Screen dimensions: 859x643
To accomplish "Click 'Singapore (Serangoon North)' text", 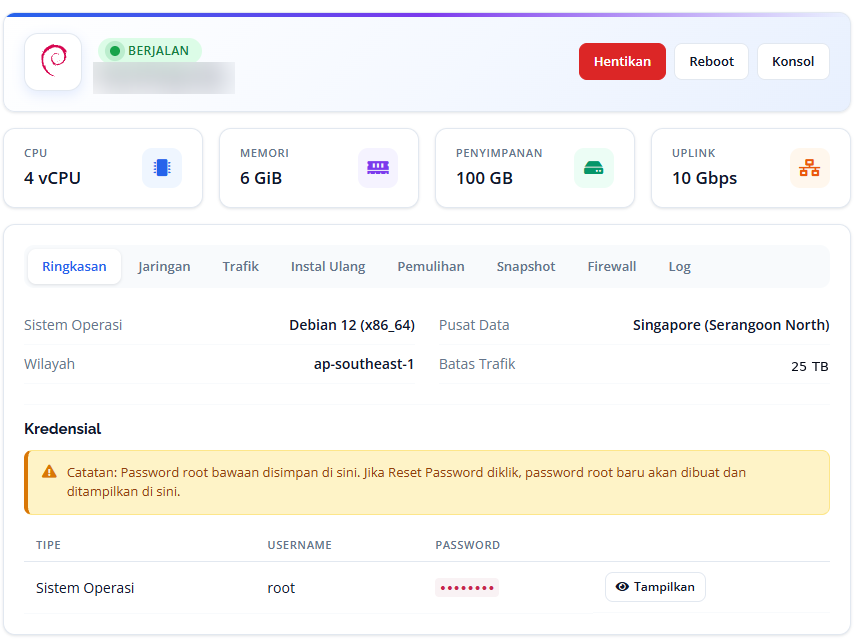I will pos(731,325).
